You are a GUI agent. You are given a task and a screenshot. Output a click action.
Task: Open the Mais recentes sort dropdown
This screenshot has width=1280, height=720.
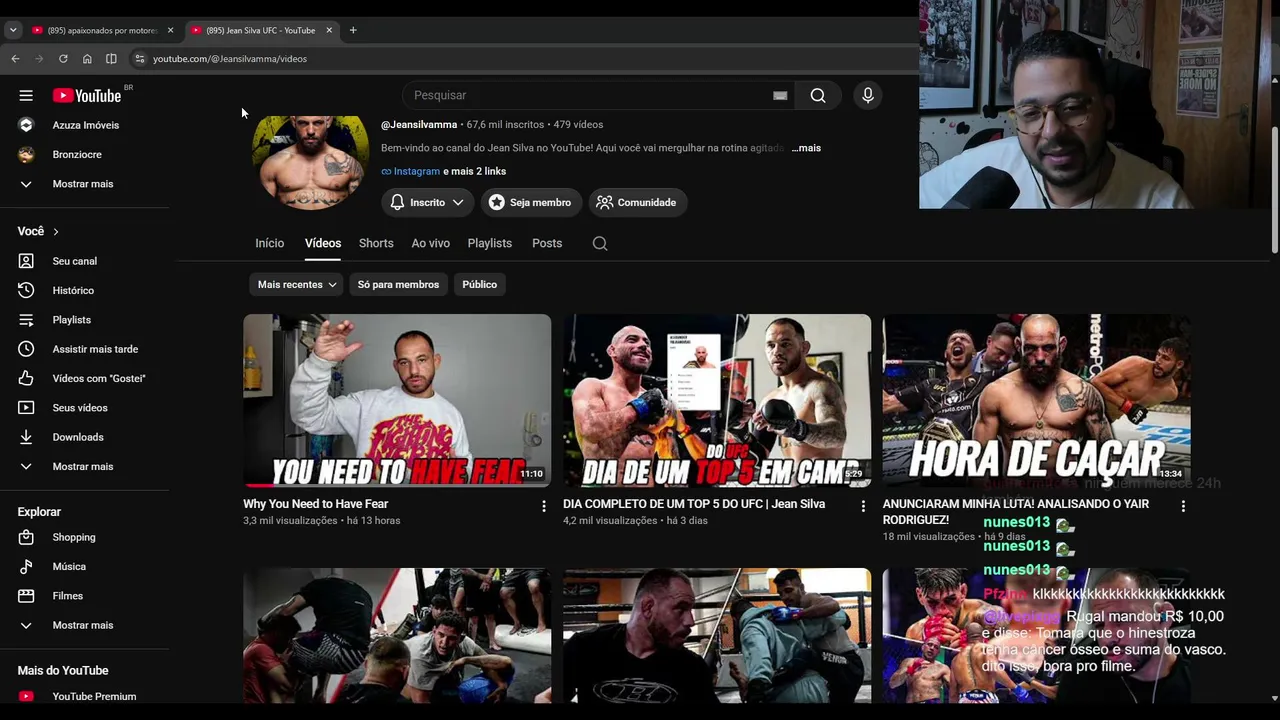296,285
